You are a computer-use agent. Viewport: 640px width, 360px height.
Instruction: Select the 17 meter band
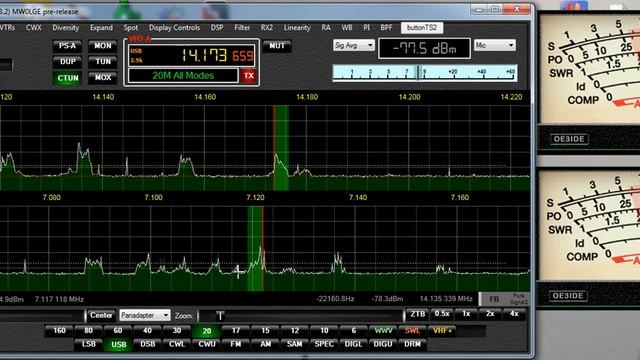coord(236,331)
